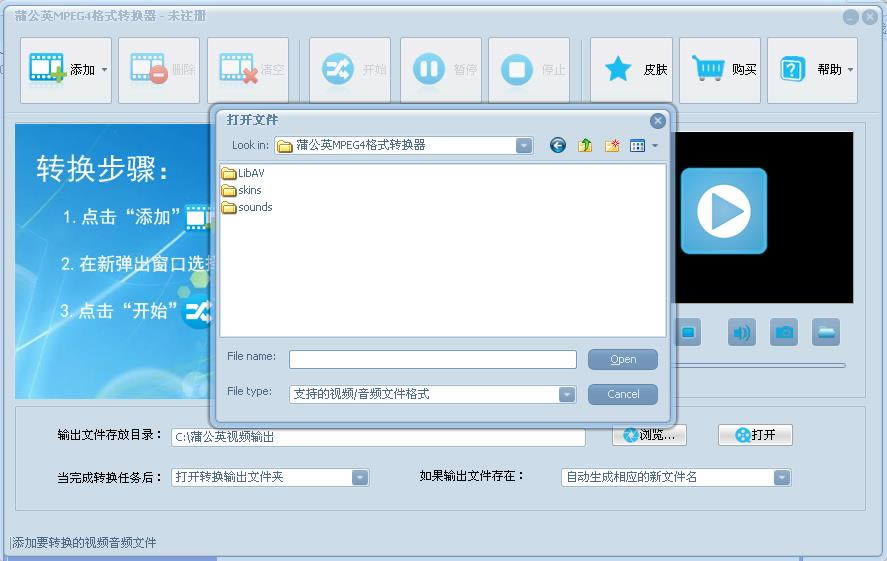Click the 清空 (Clear) toolbar button
This screenshot has width=887, height=561.
(x=248, y=70)
